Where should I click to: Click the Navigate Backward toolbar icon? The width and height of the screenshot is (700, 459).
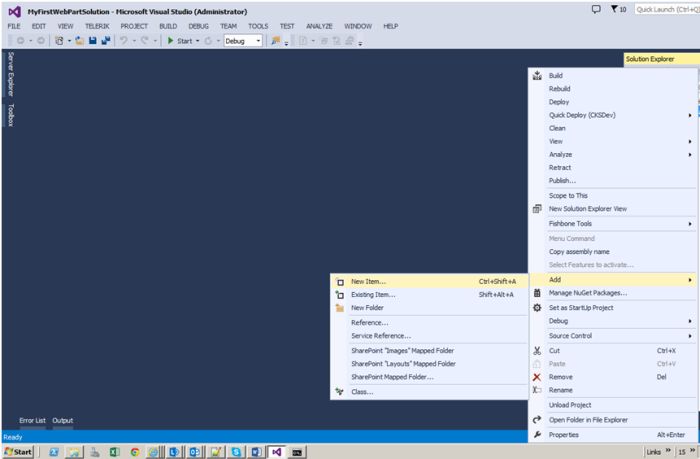coord(20,41)
